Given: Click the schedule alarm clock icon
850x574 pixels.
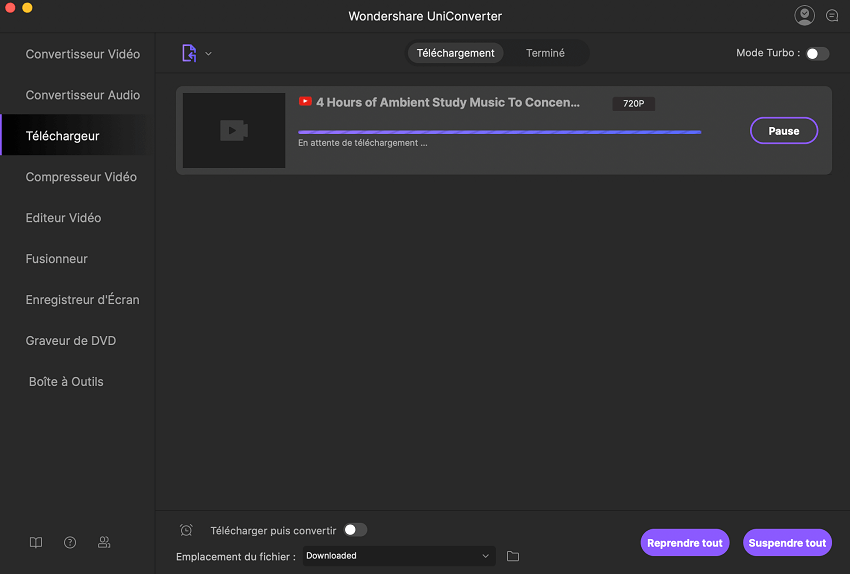Looking at the screenshot, I should (x=186, y=530).
